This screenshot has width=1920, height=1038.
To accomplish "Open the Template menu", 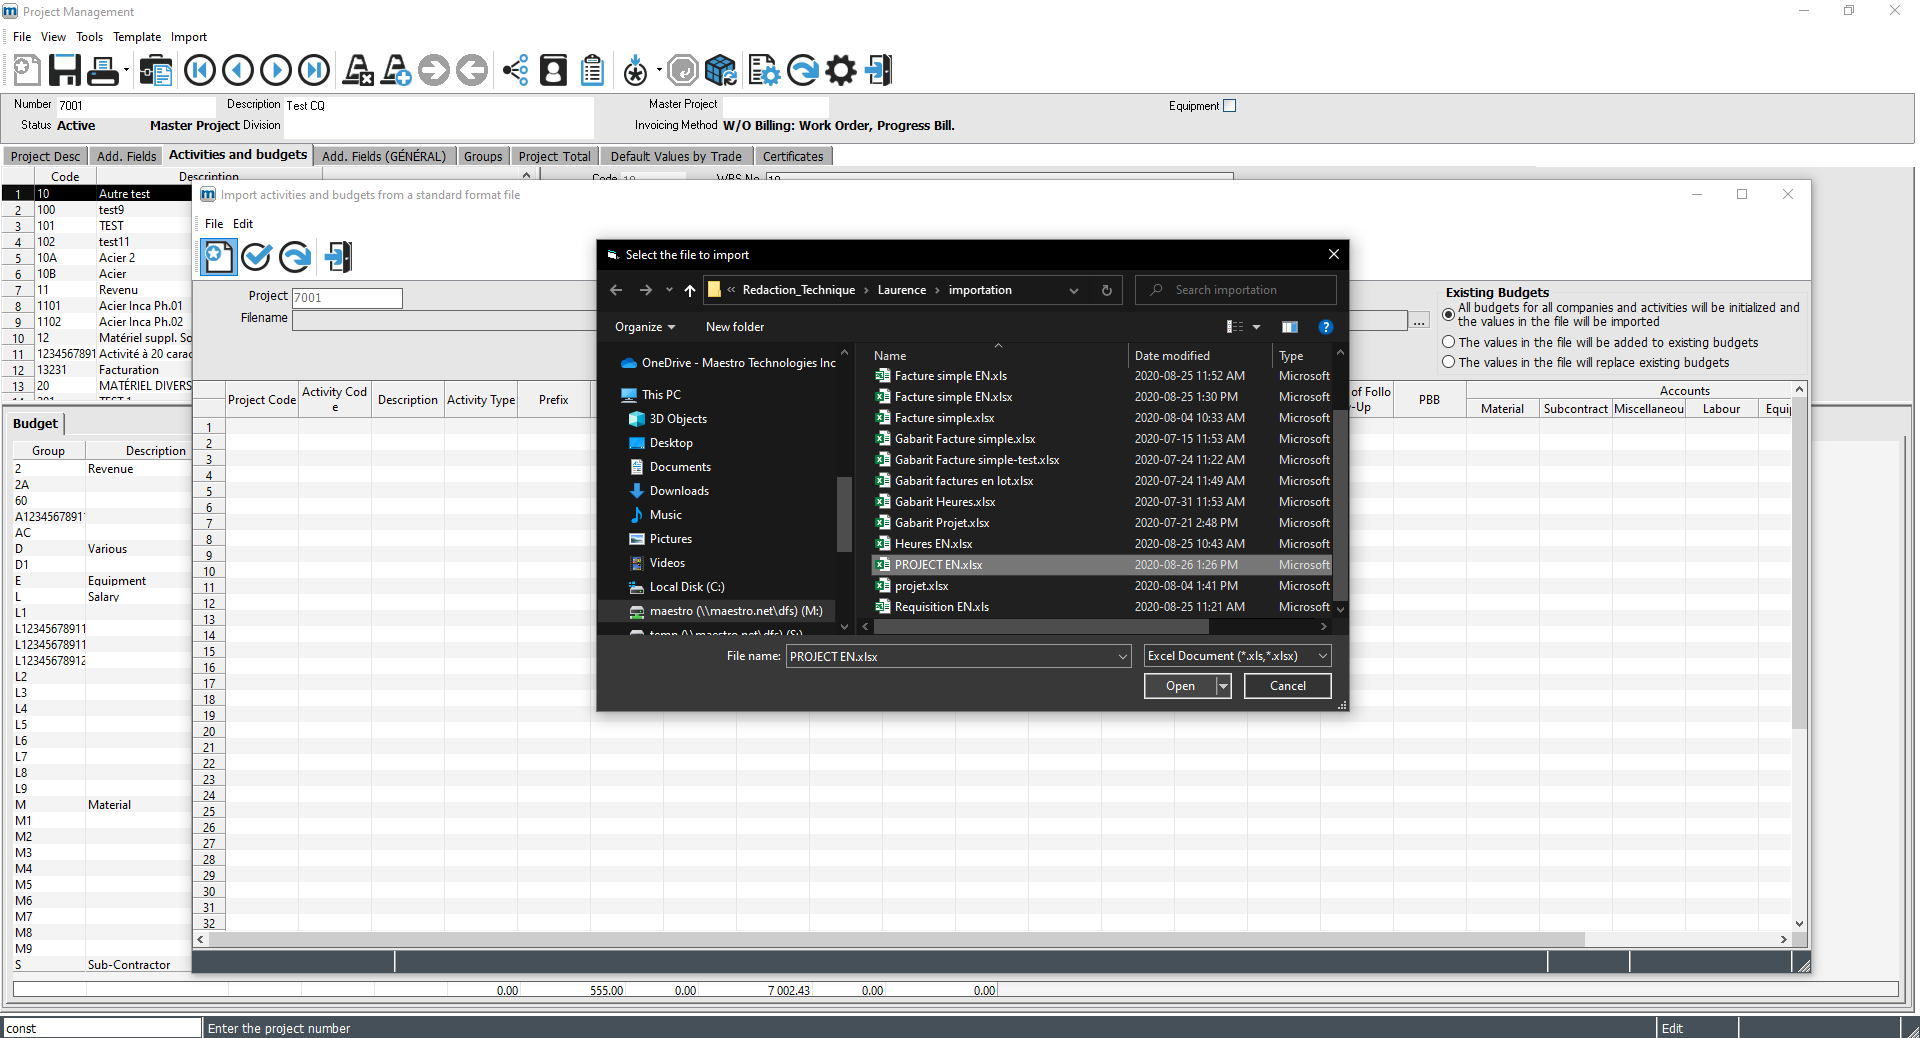I will click(x=137, y=37).
